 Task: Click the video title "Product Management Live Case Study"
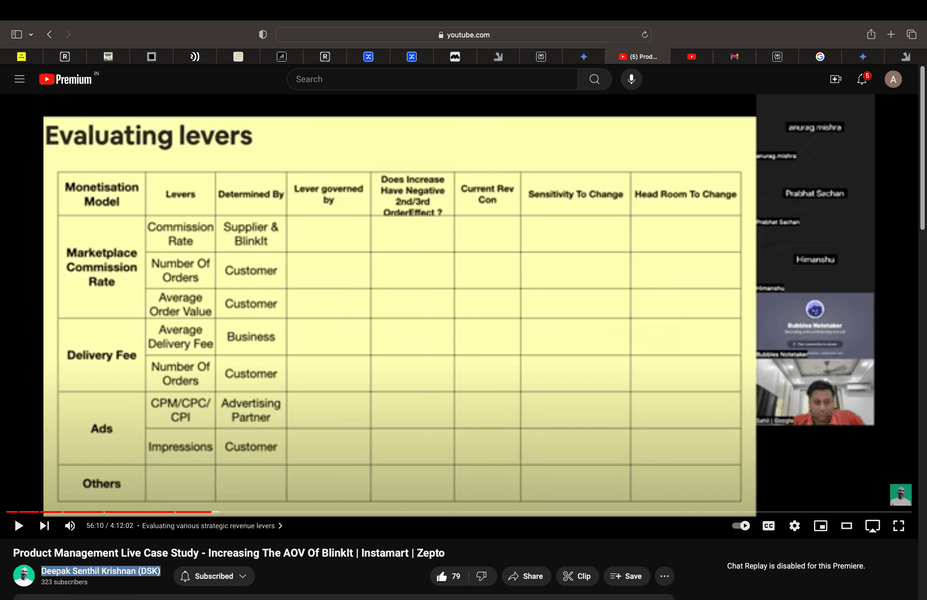pyautogui.click(x=229, y=553)
